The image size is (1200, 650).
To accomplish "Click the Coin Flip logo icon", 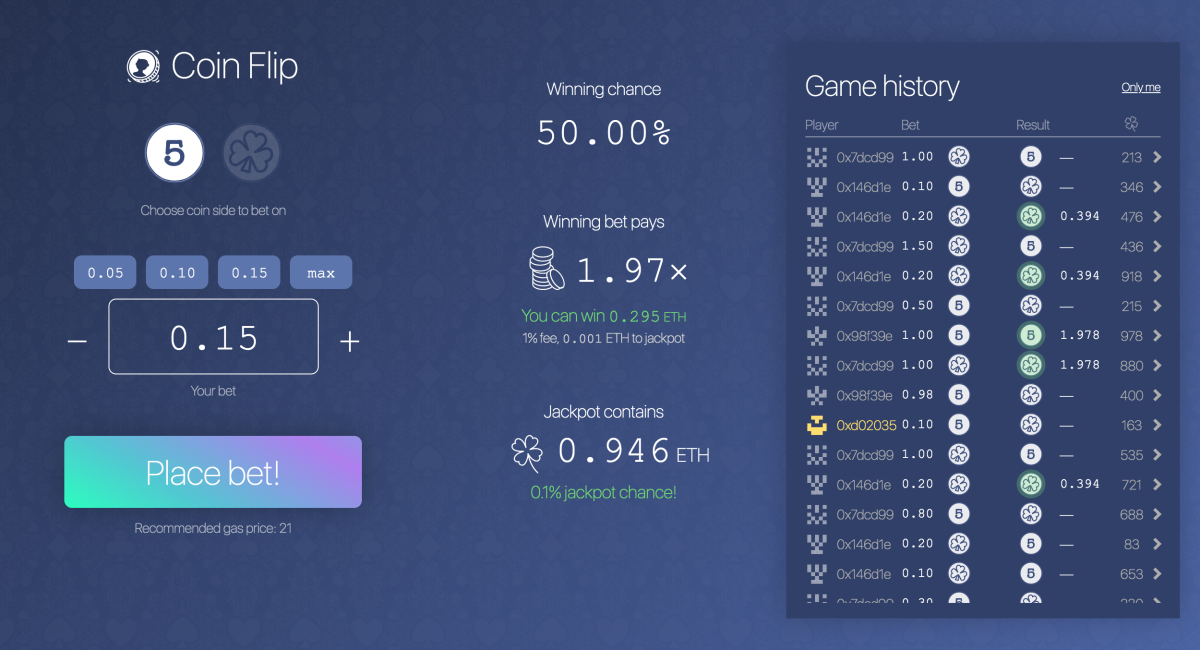I will click(143, 67).
